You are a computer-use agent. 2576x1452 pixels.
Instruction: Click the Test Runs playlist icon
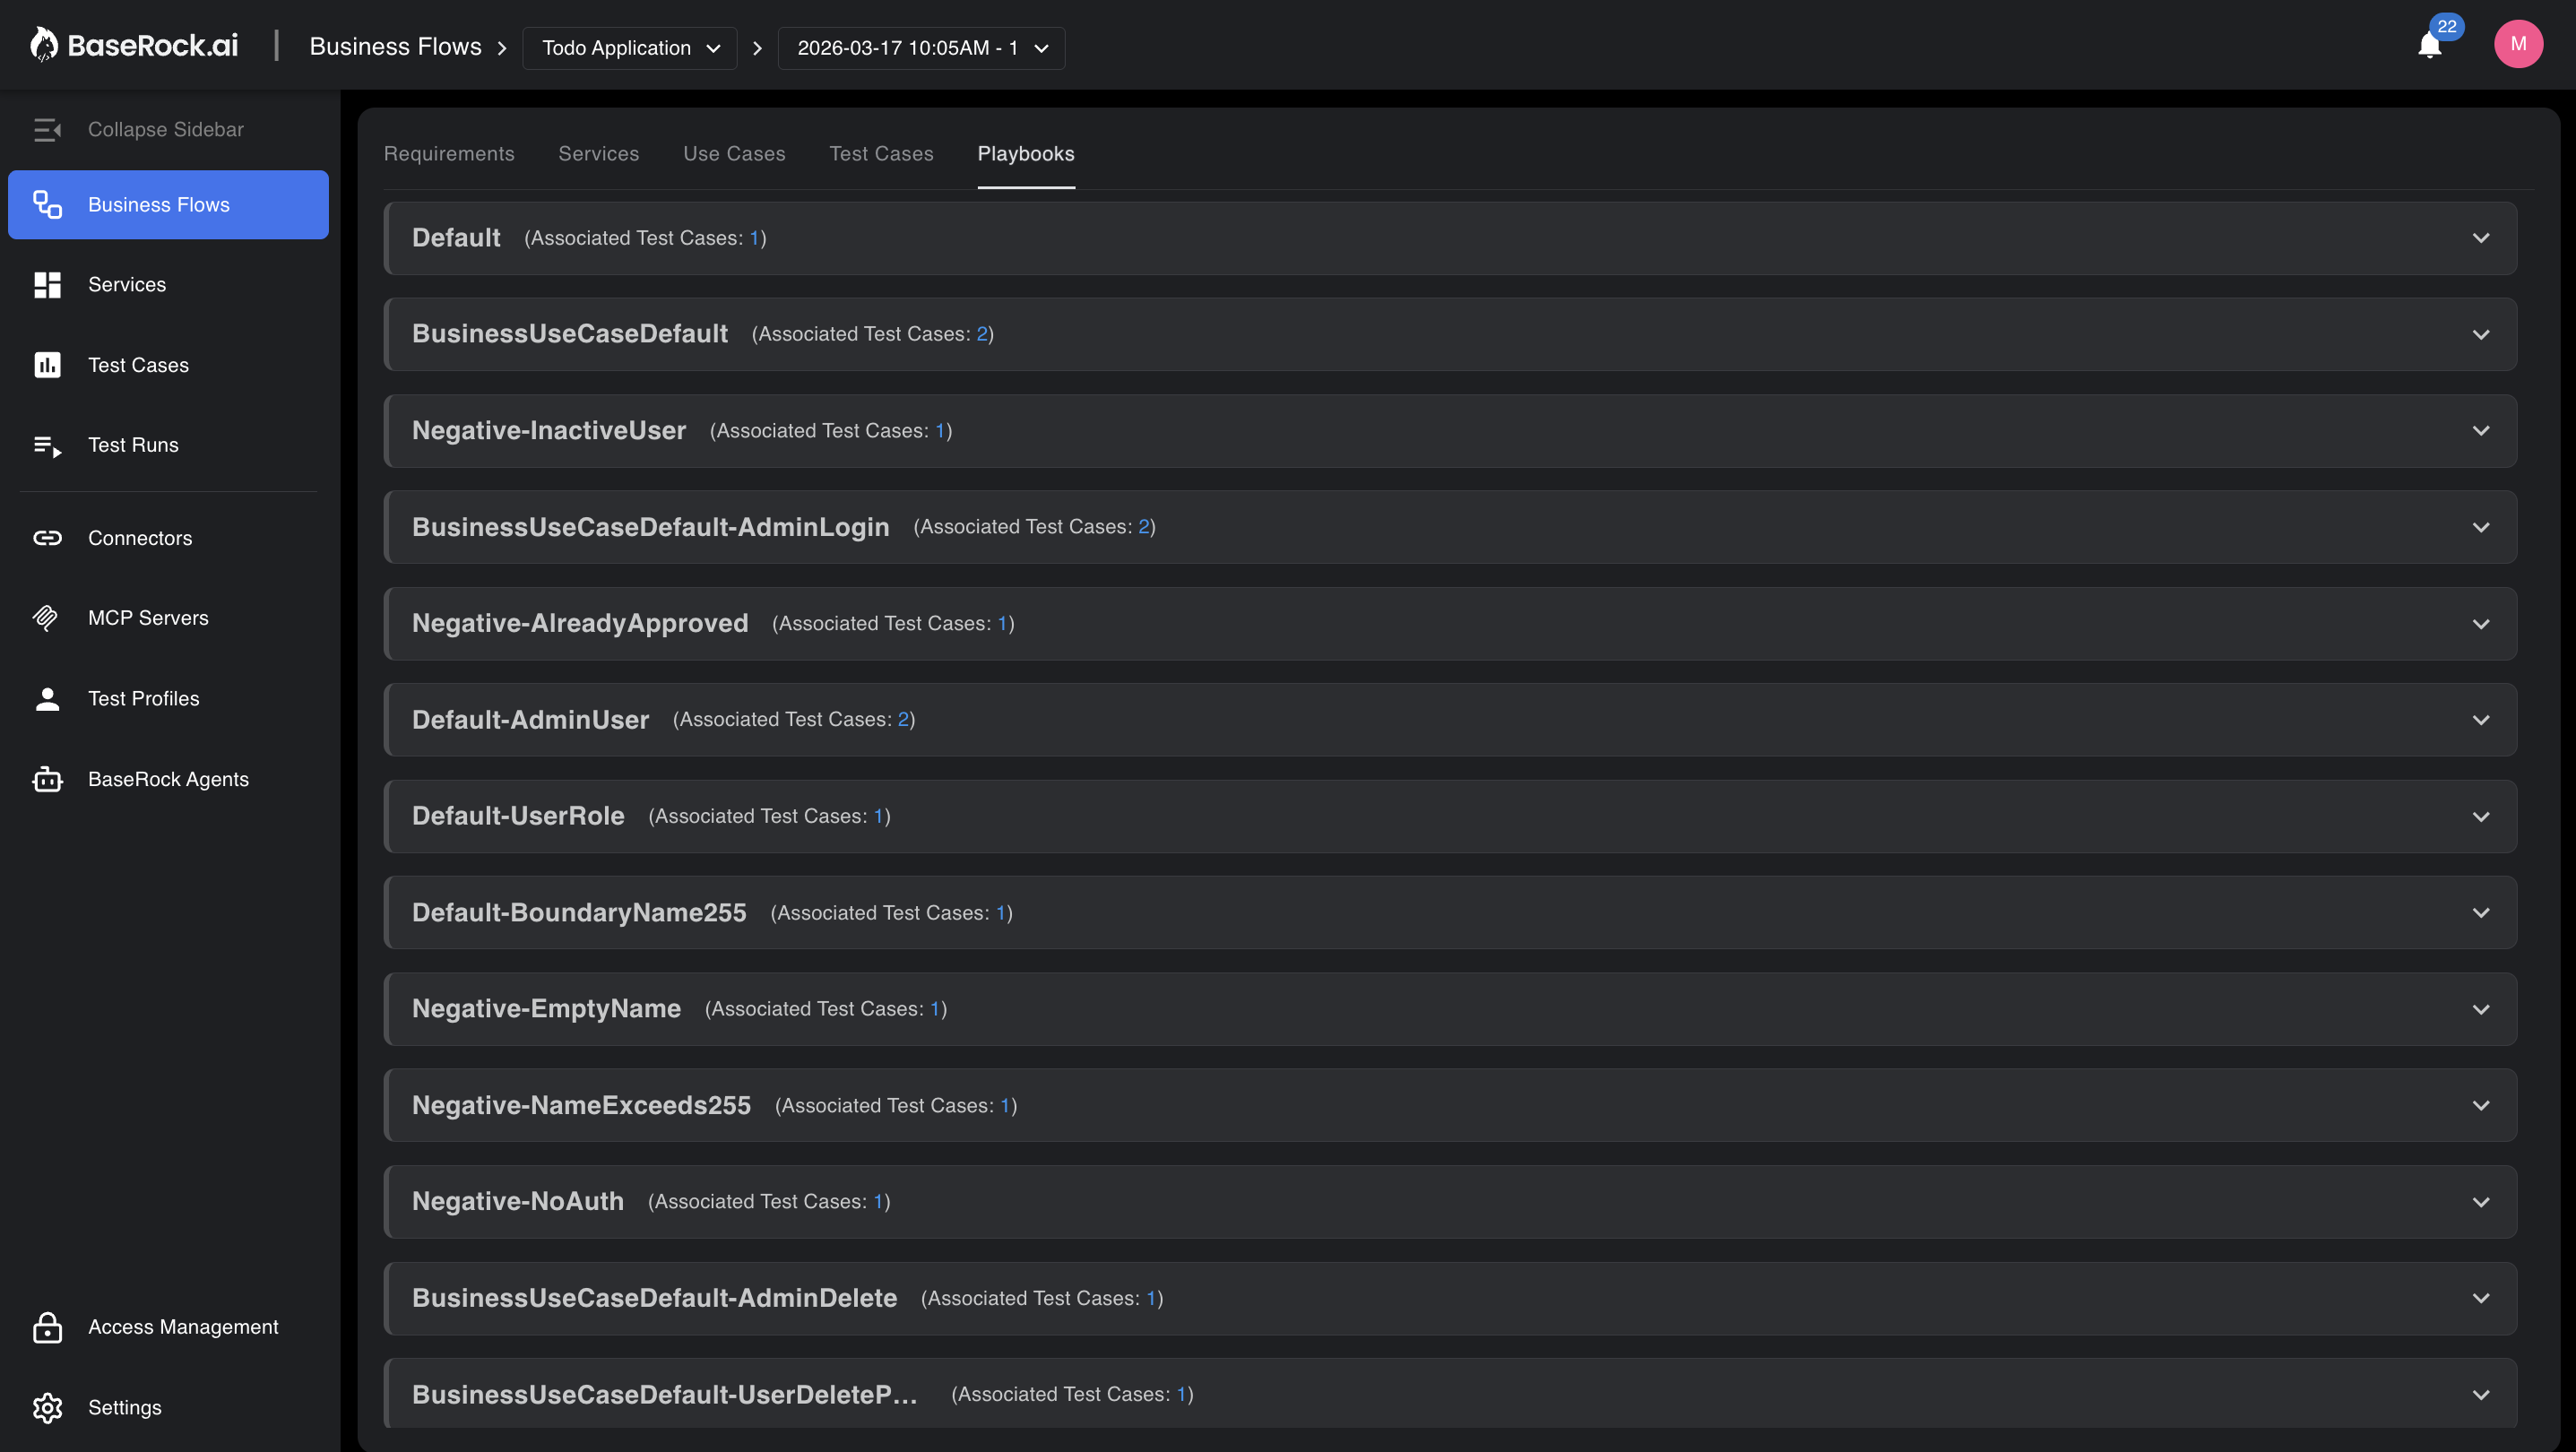47,445
